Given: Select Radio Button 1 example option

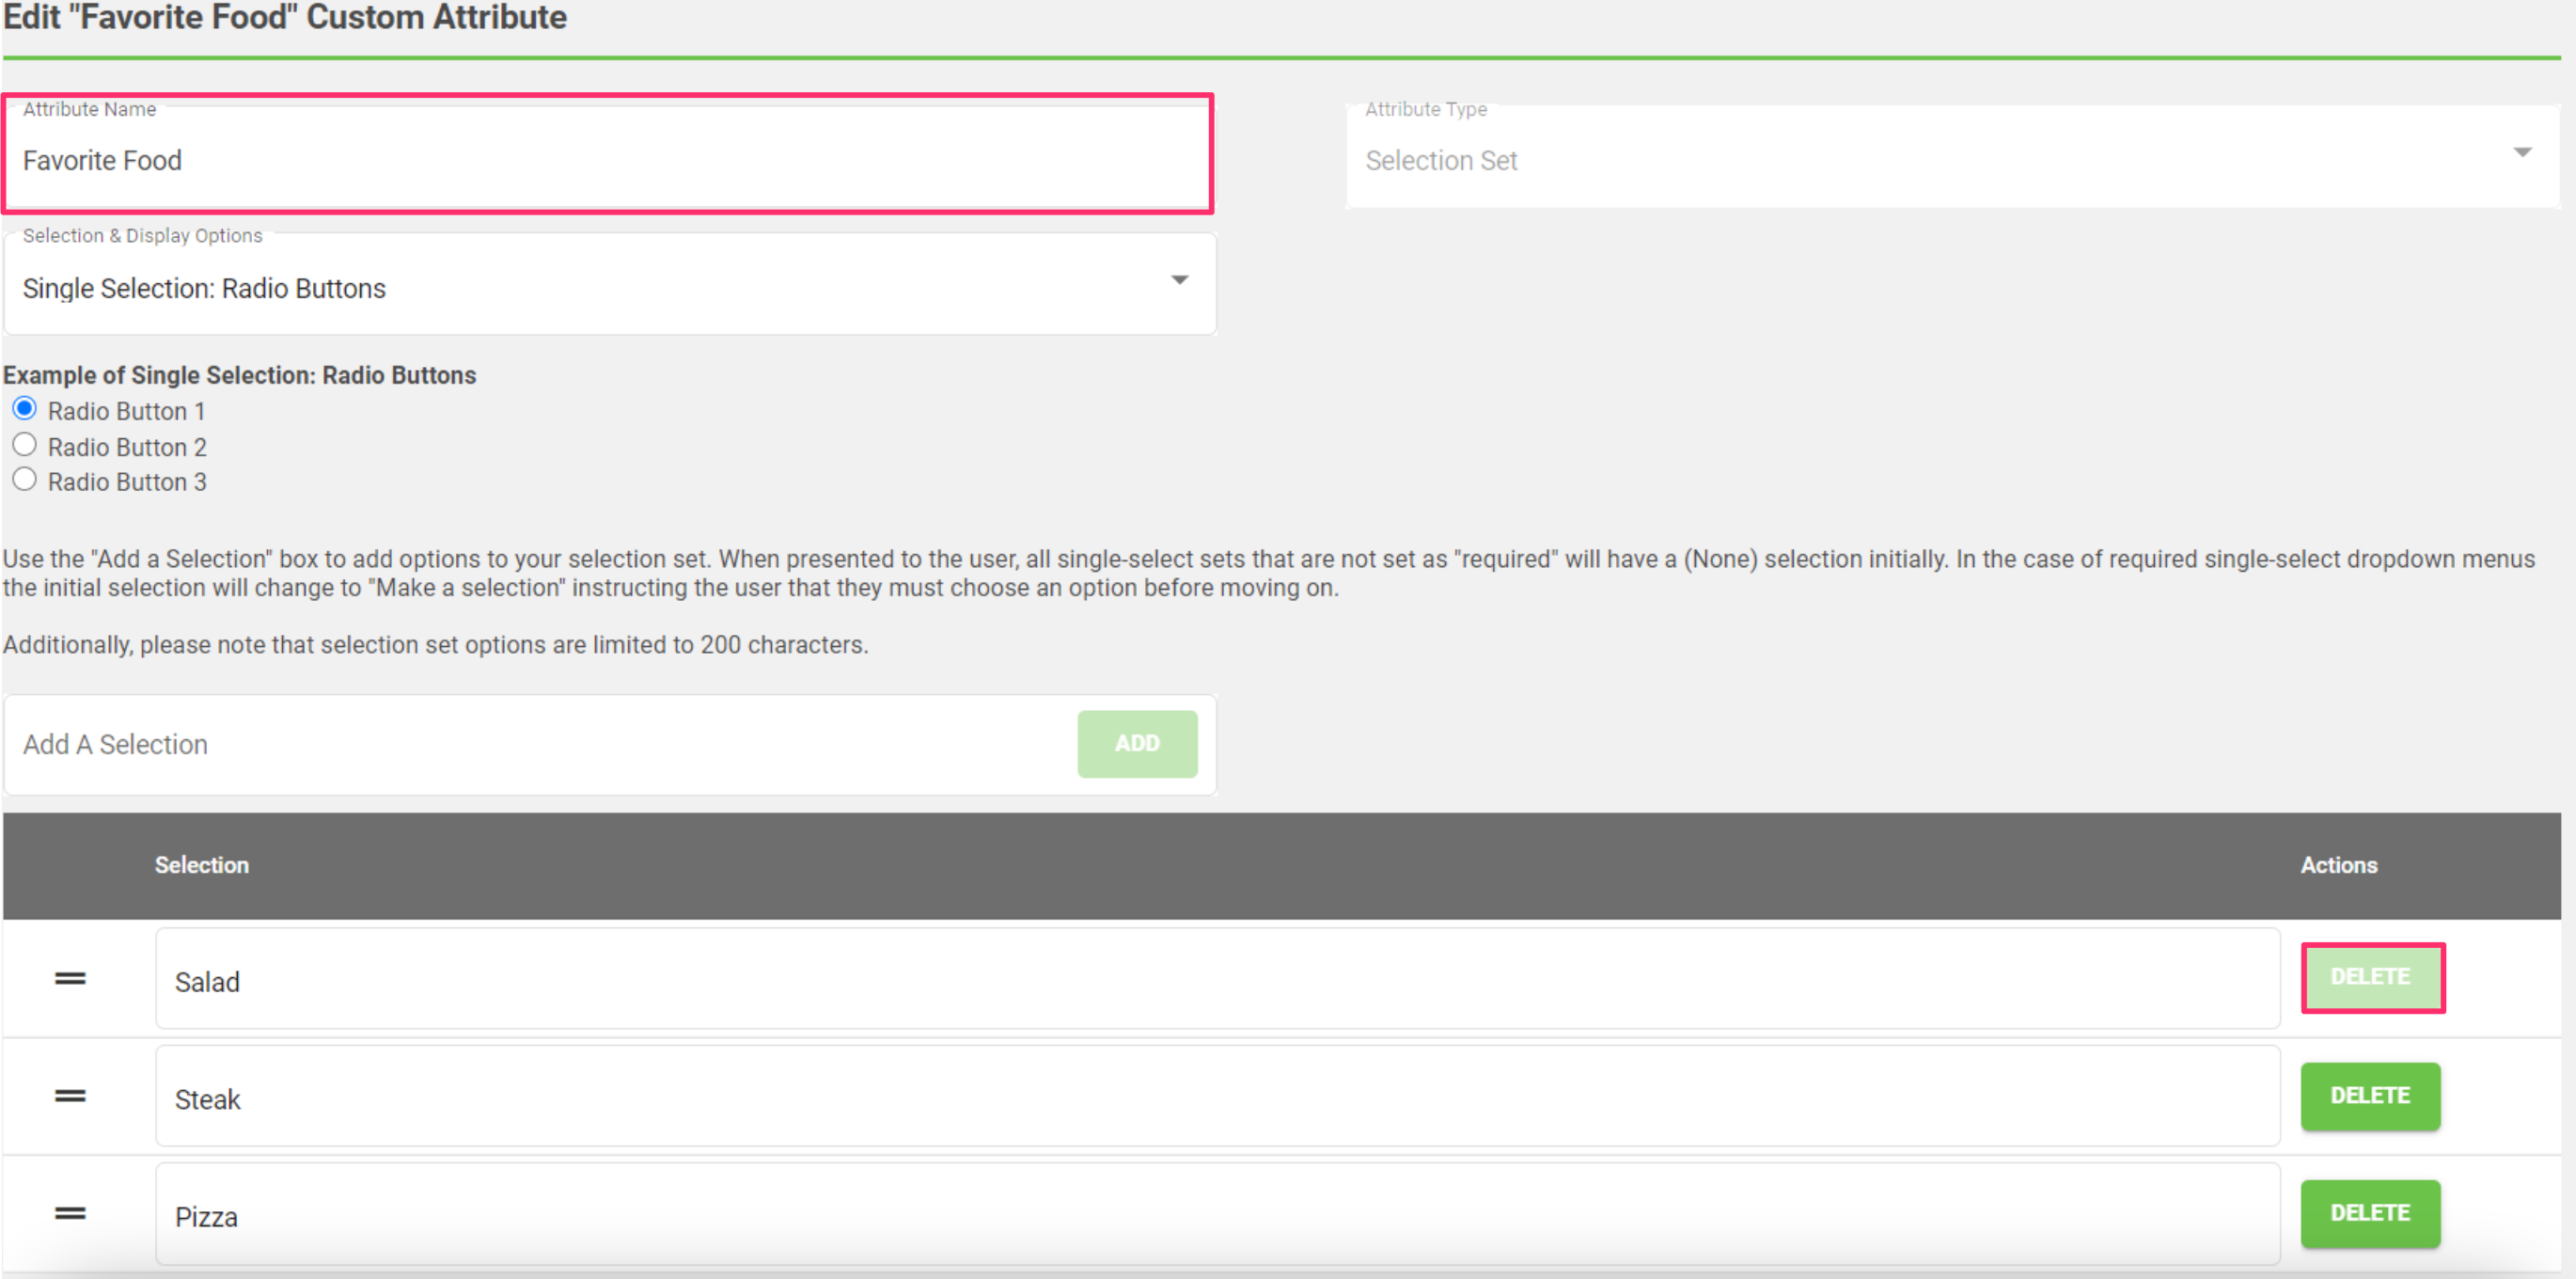Looking at the screenshot, I should 25,409.
